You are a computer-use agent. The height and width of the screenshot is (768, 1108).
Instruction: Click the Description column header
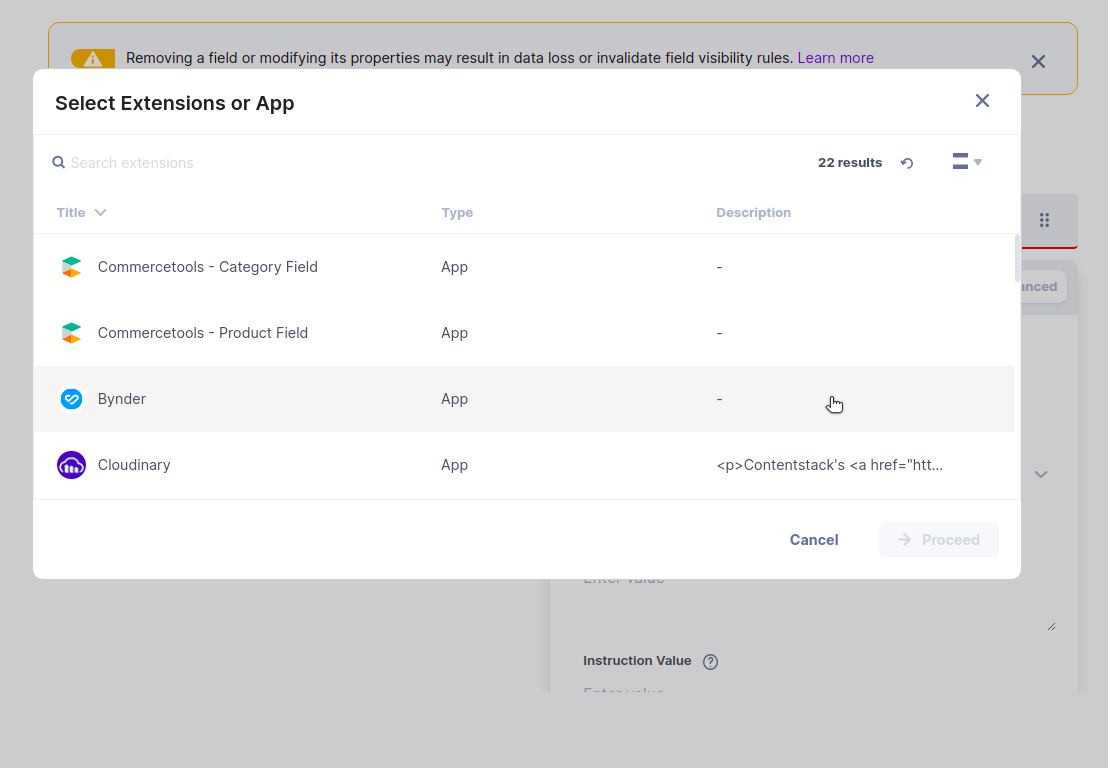pos(753,213)
